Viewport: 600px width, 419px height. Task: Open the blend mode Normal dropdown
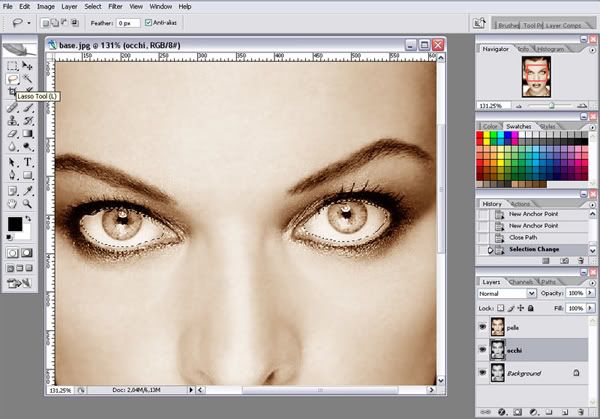tap(507, 293)
